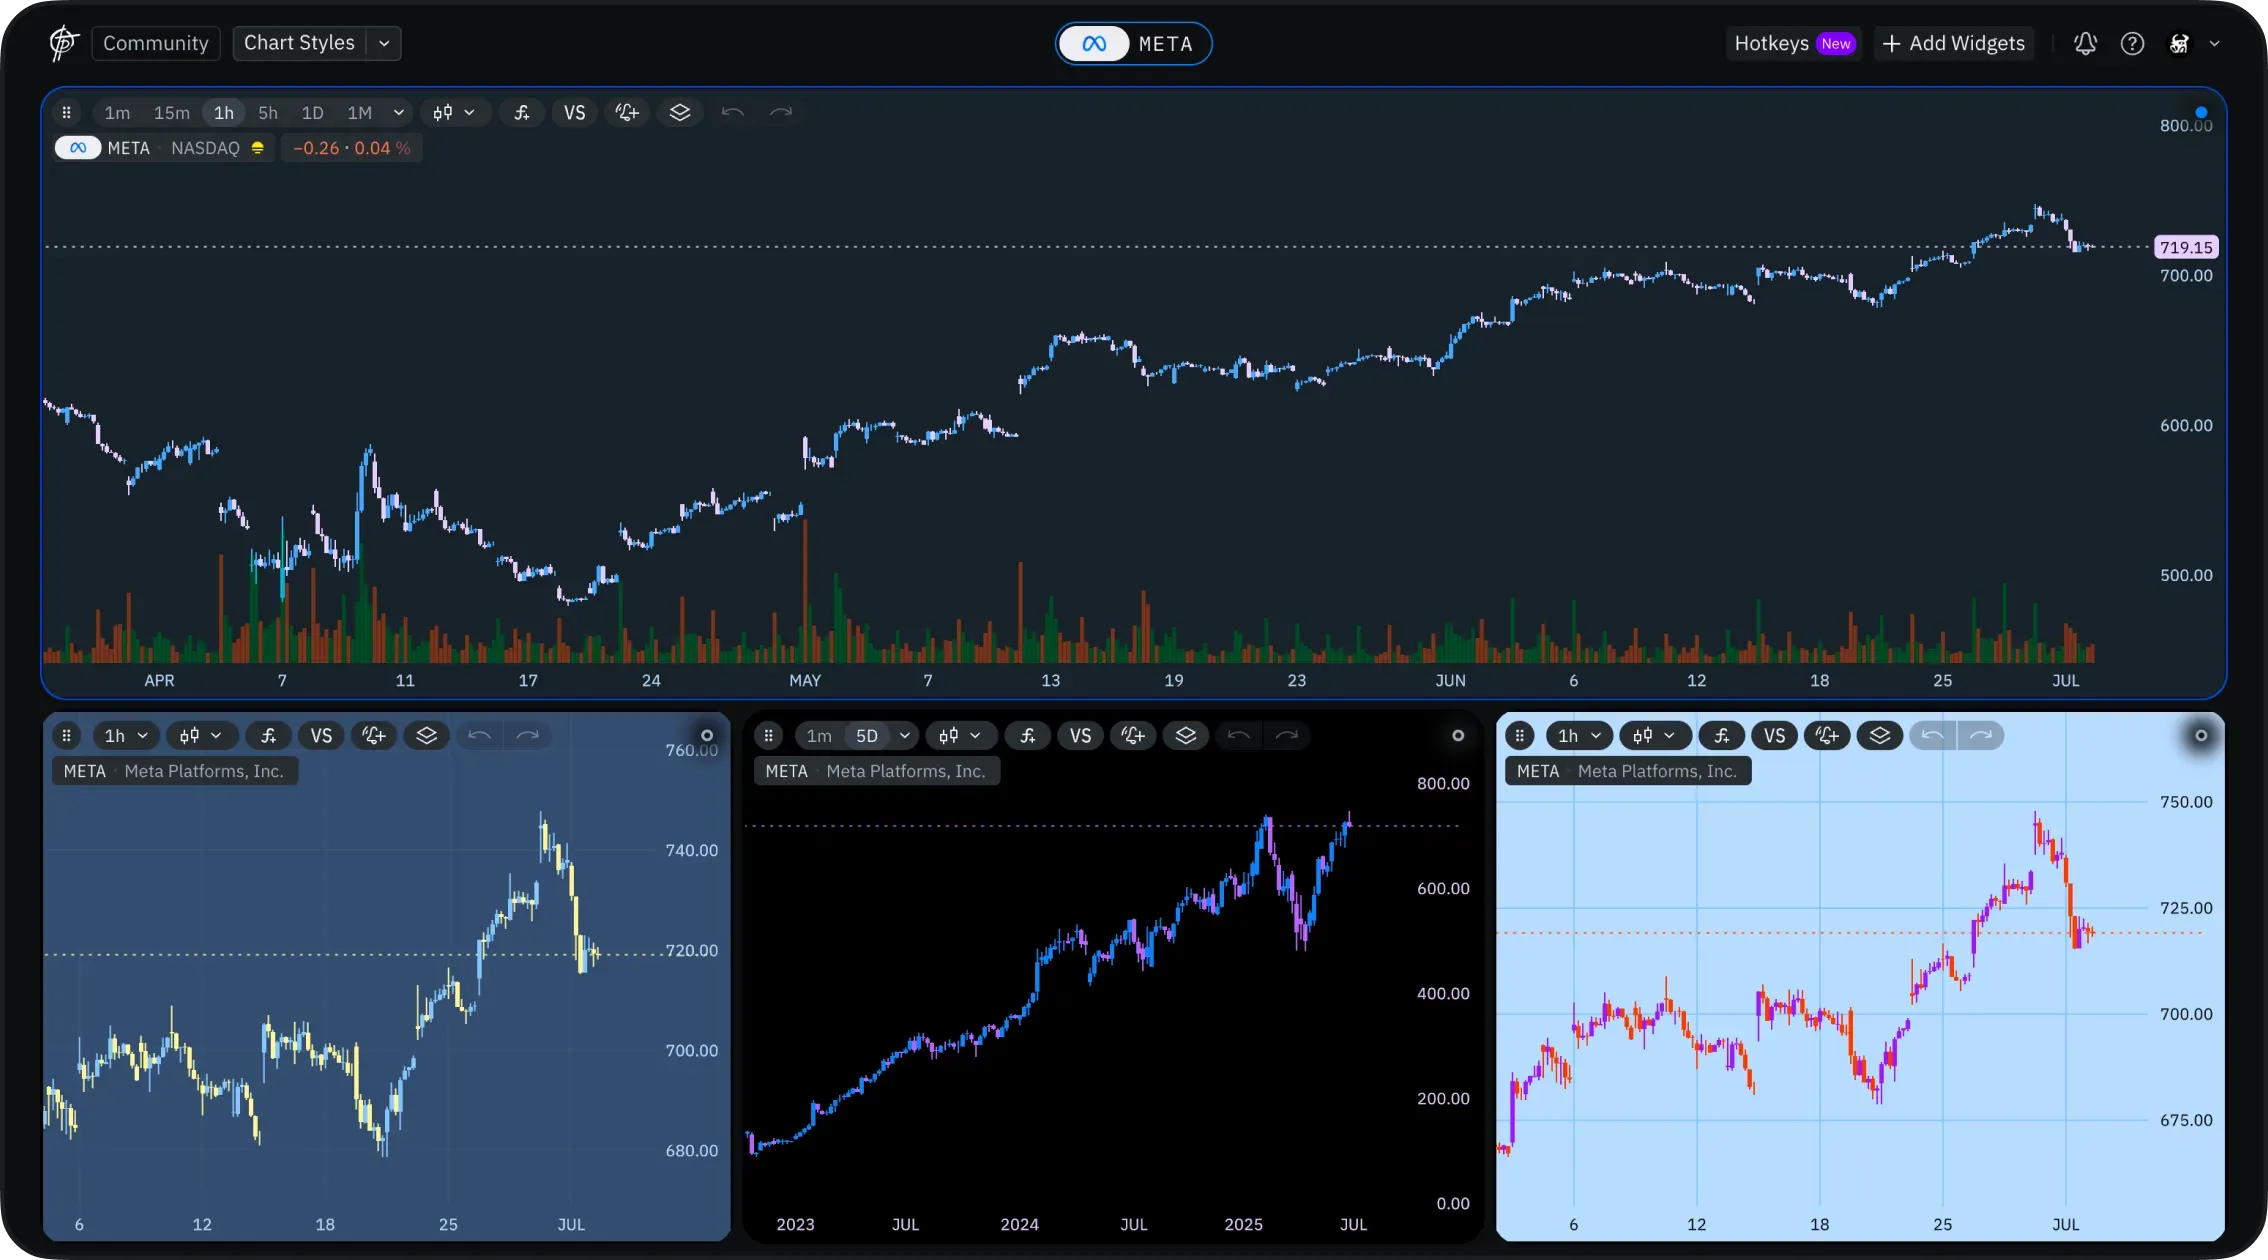The image size is (2268, 1260).
Task: Select the 1h timeframe in main chart
Action: [224, 113]
